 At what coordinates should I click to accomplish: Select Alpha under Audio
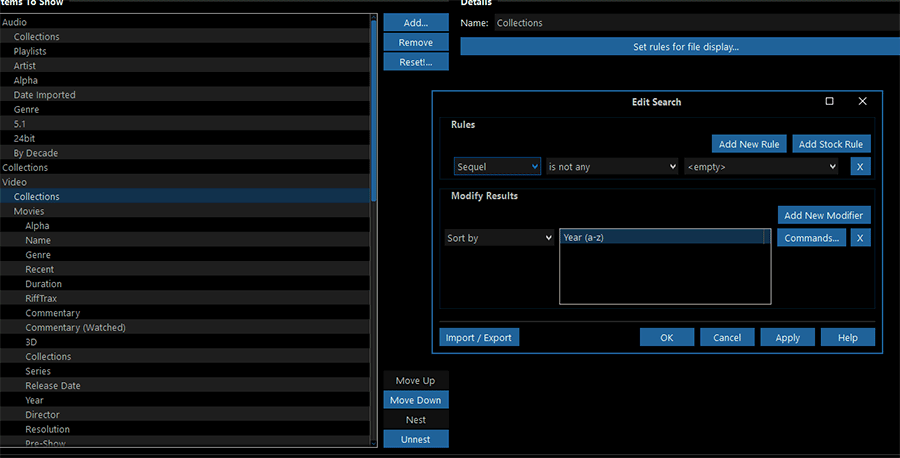tap(185, 80)
